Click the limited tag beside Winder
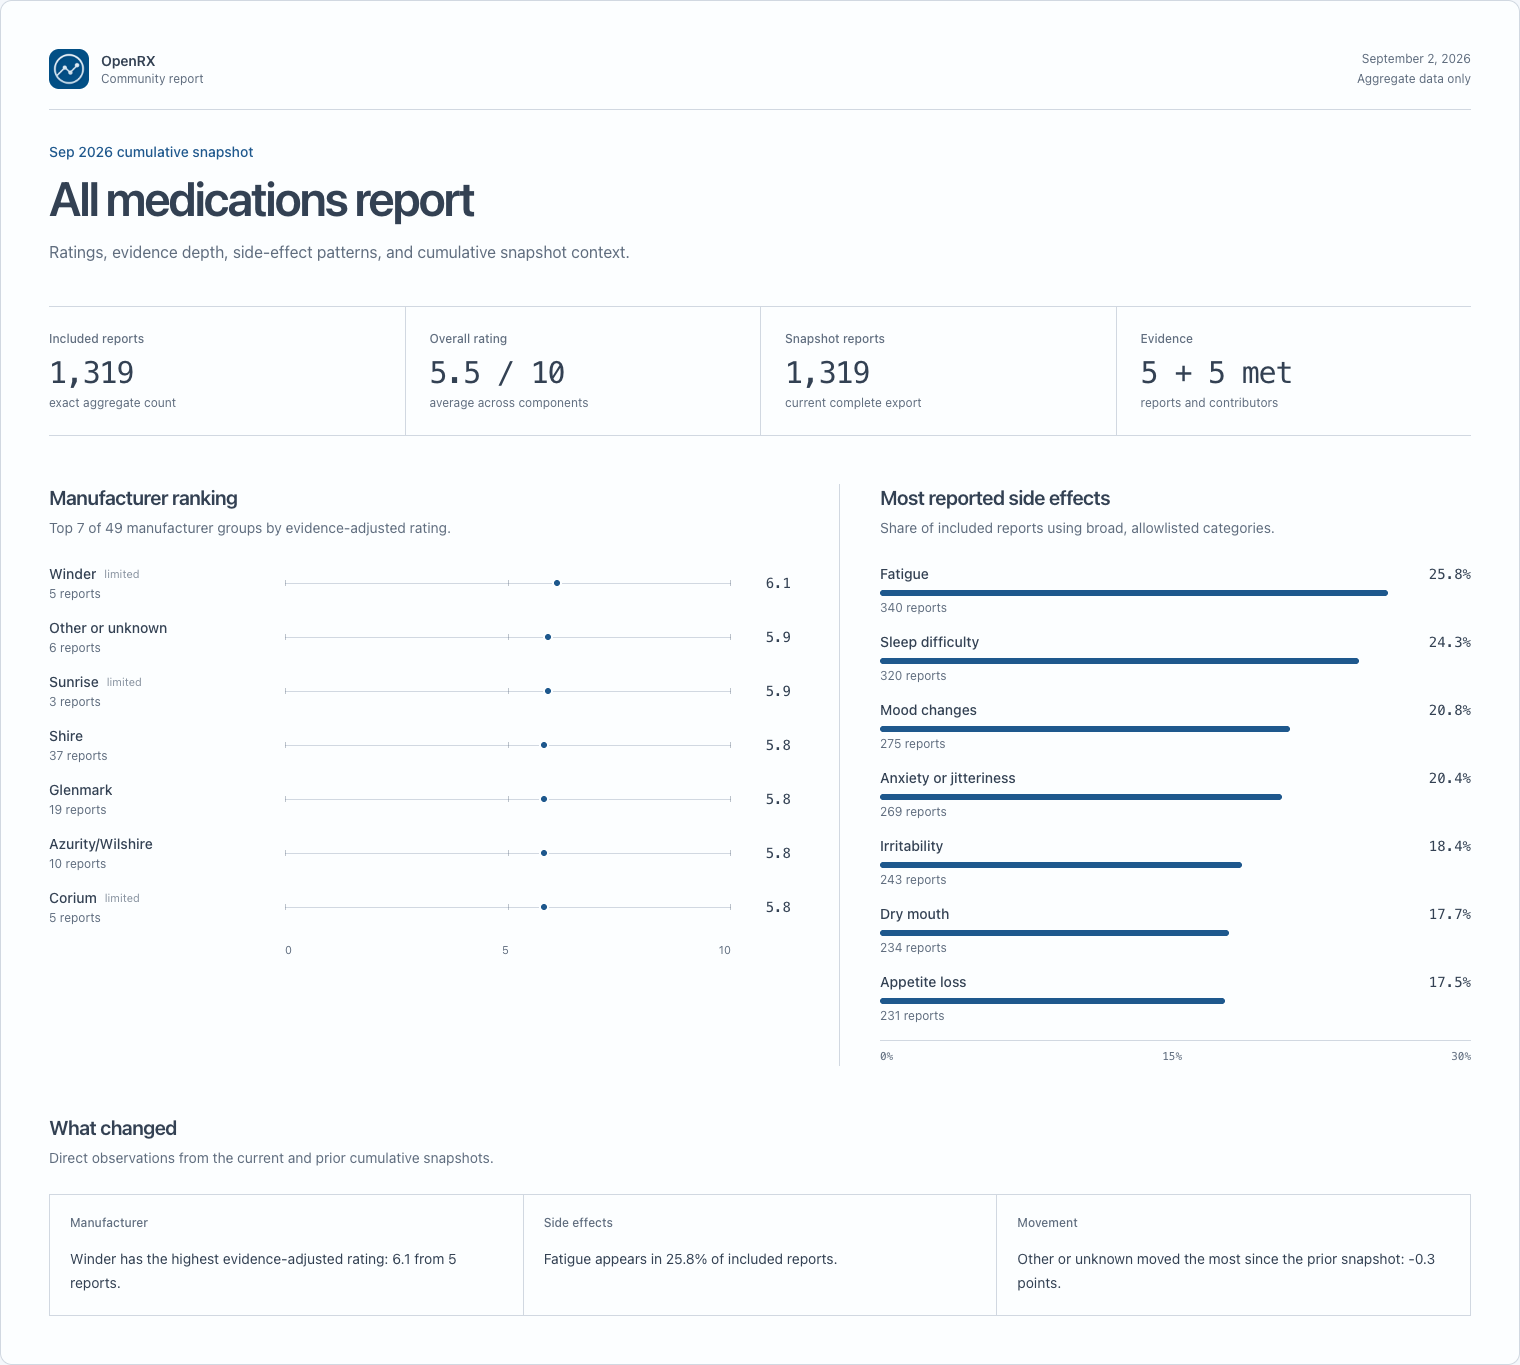The height and width of the screenshot is (1365, 1520). 122,574
